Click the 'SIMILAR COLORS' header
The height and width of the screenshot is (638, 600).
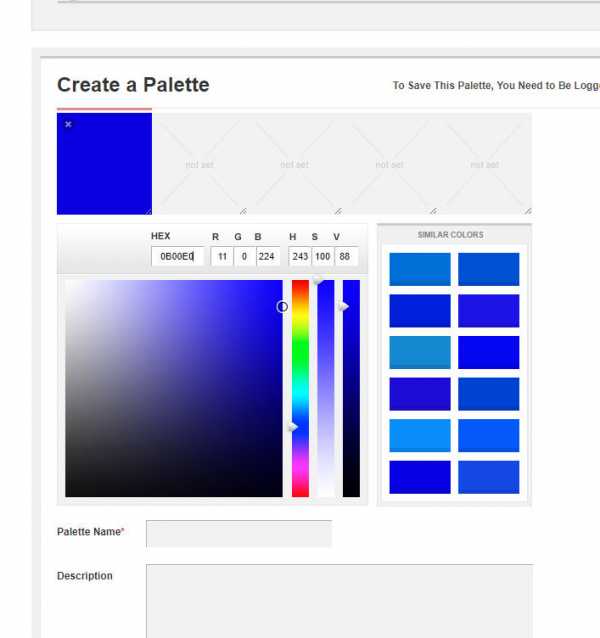(x=451, y=235)
